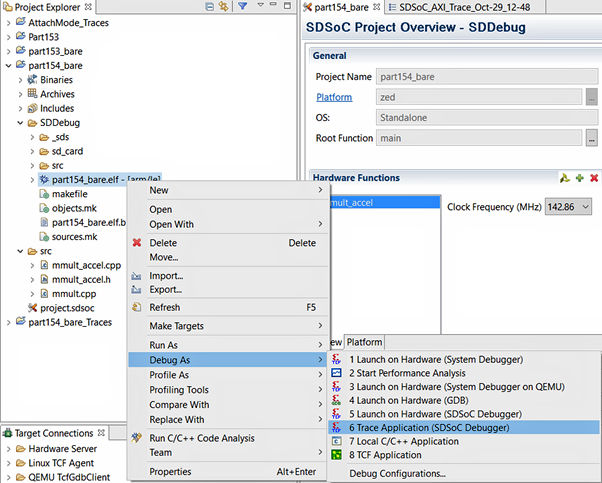This screenshot has width=602, height=483.
Task: Select objects.mk file
Action: (74, 208)
